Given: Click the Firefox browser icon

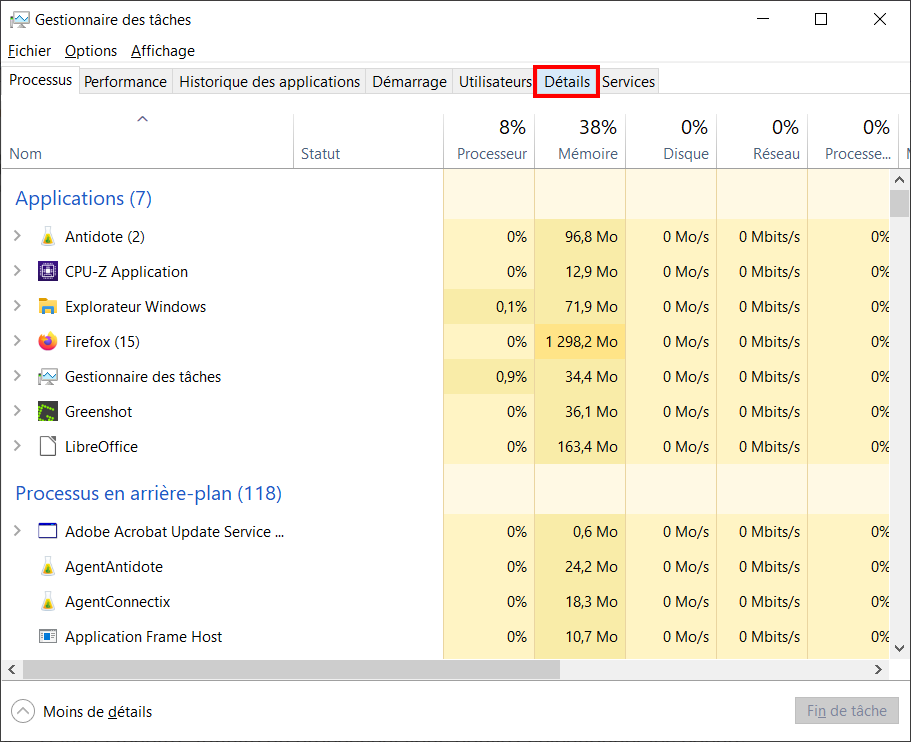Looking at the screenshot, I should [48, 341].
